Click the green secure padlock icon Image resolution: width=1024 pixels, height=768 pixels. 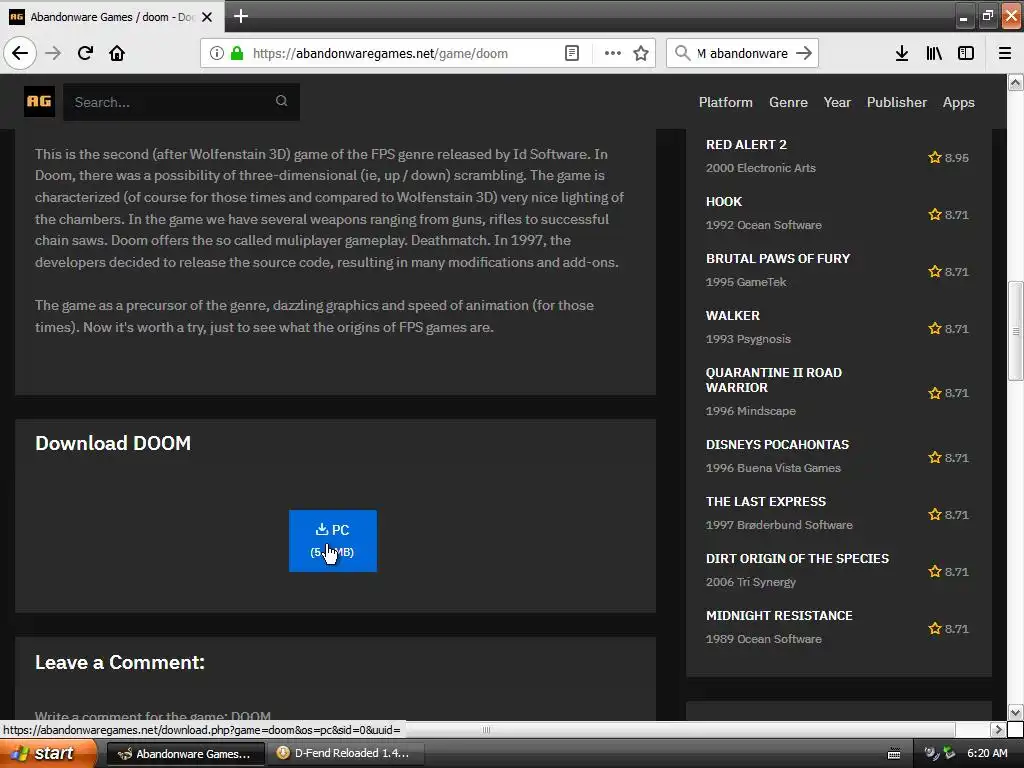[236, 53]
